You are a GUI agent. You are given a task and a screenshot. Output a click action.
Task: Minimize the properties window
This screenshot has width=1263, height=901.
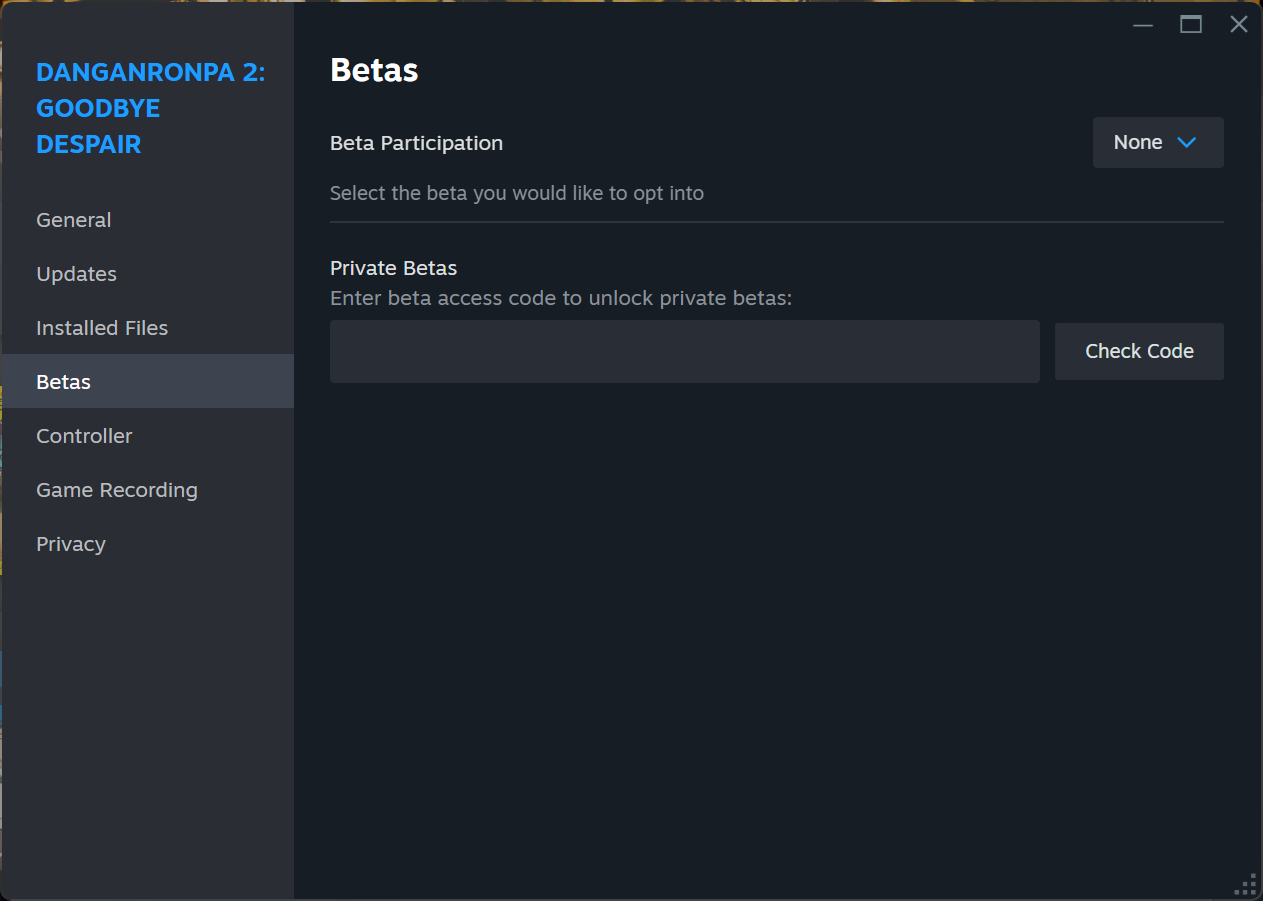pos(1143,25)
